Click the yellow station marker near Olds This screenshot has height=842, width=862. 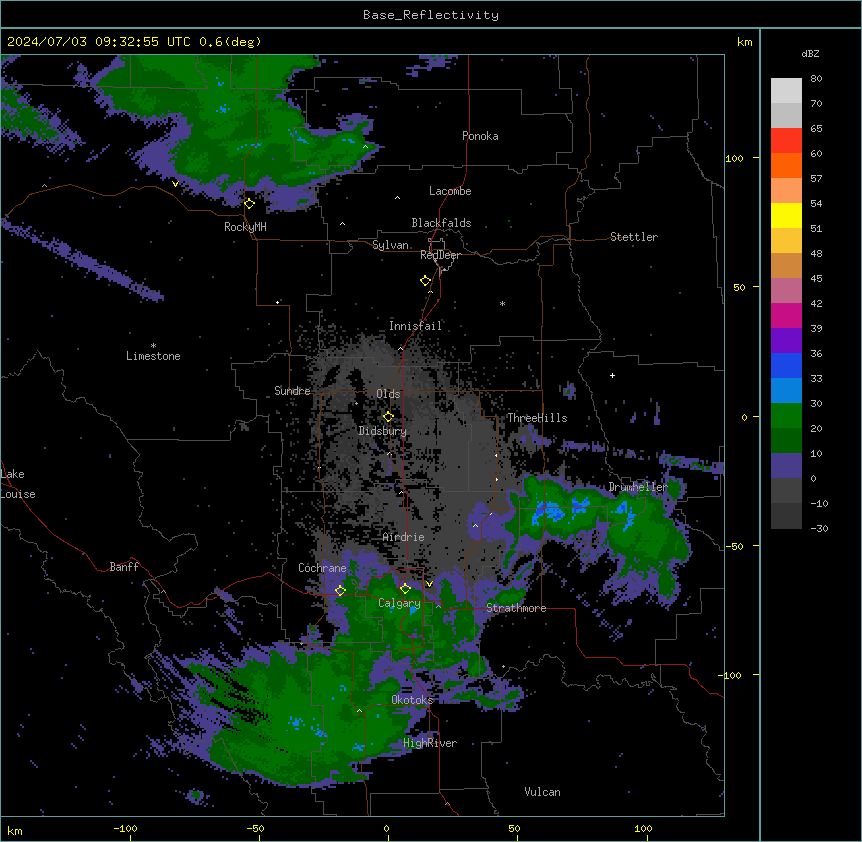[x=388, y=416]
